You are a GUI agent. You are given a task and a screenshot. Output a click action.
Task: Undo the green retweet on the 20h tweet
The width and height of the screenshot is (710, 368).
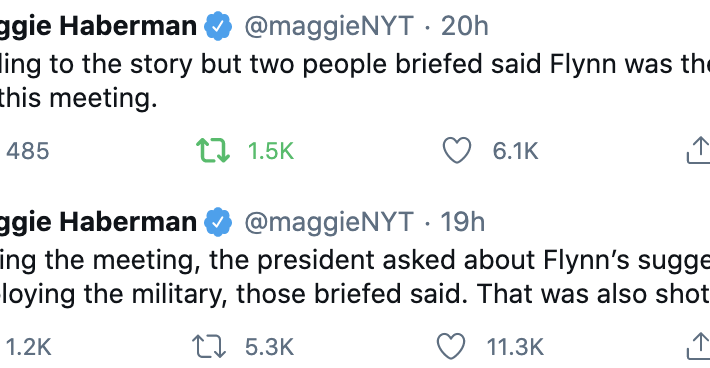pyautogui.click(x=213, y=151)
